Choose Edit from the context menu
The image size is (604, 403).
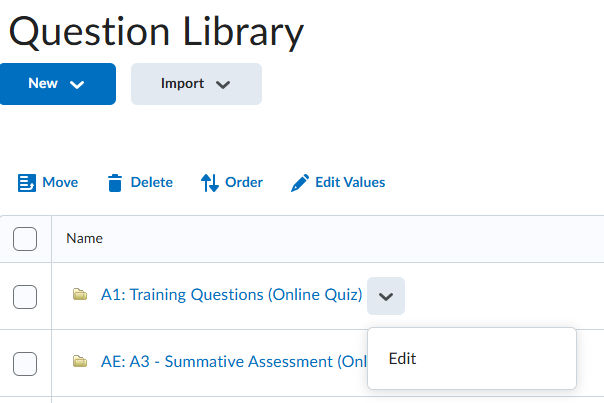[x=402, y=359]
